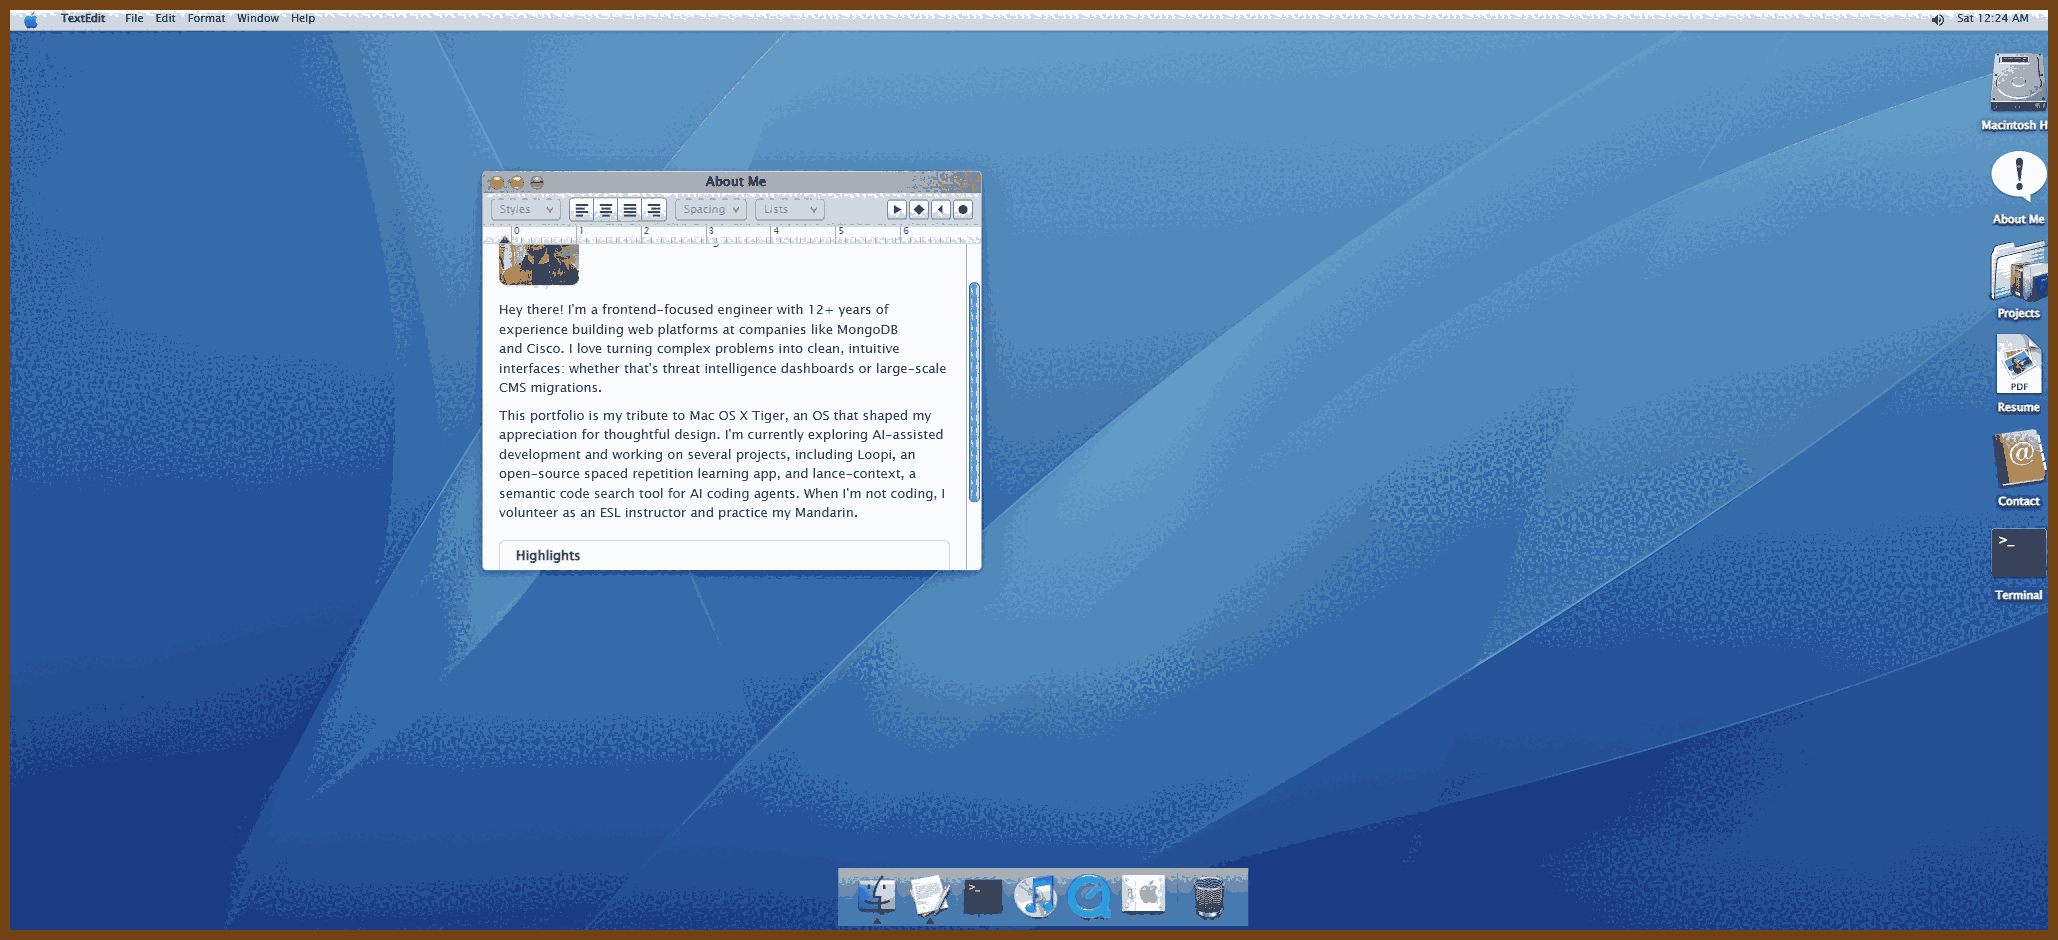Screen dimensions: 2058x940
Task: Open the Format menu
Action: 206,18
